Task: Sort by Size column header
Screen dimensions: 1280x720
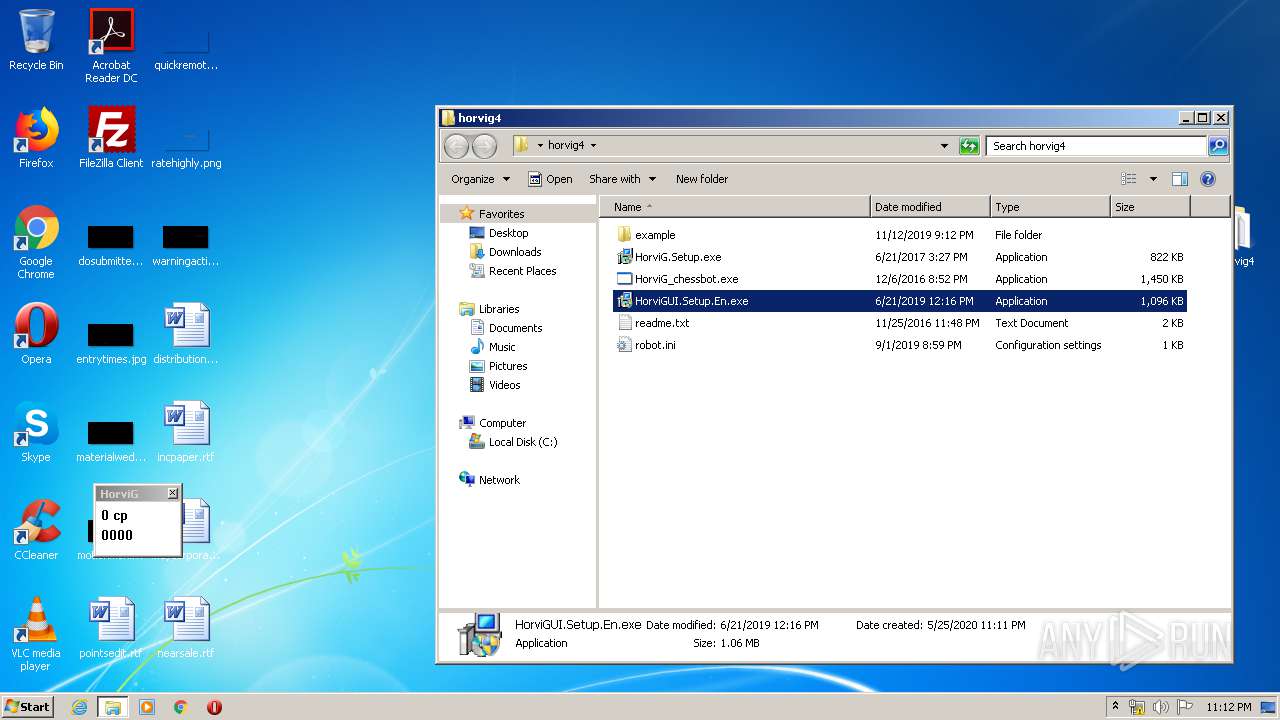Action: tap(1151, 207)
